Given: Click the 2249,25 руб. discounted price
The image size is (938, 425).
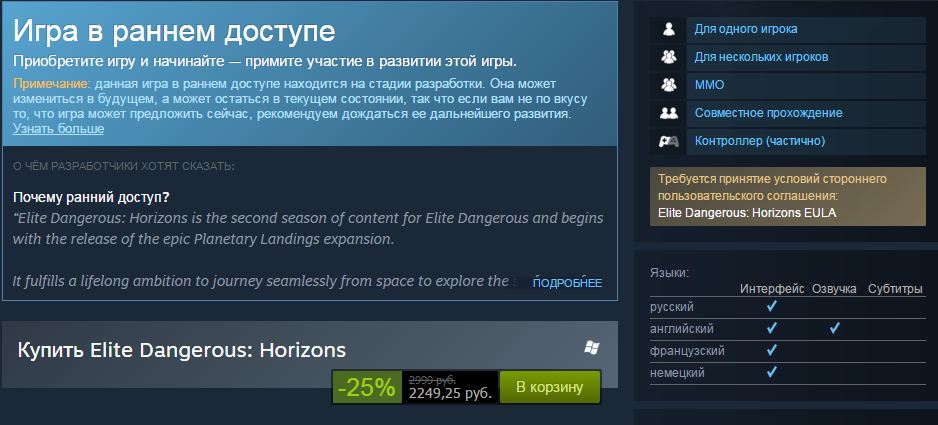Looking at the screenshot, I should click(450, 393).
